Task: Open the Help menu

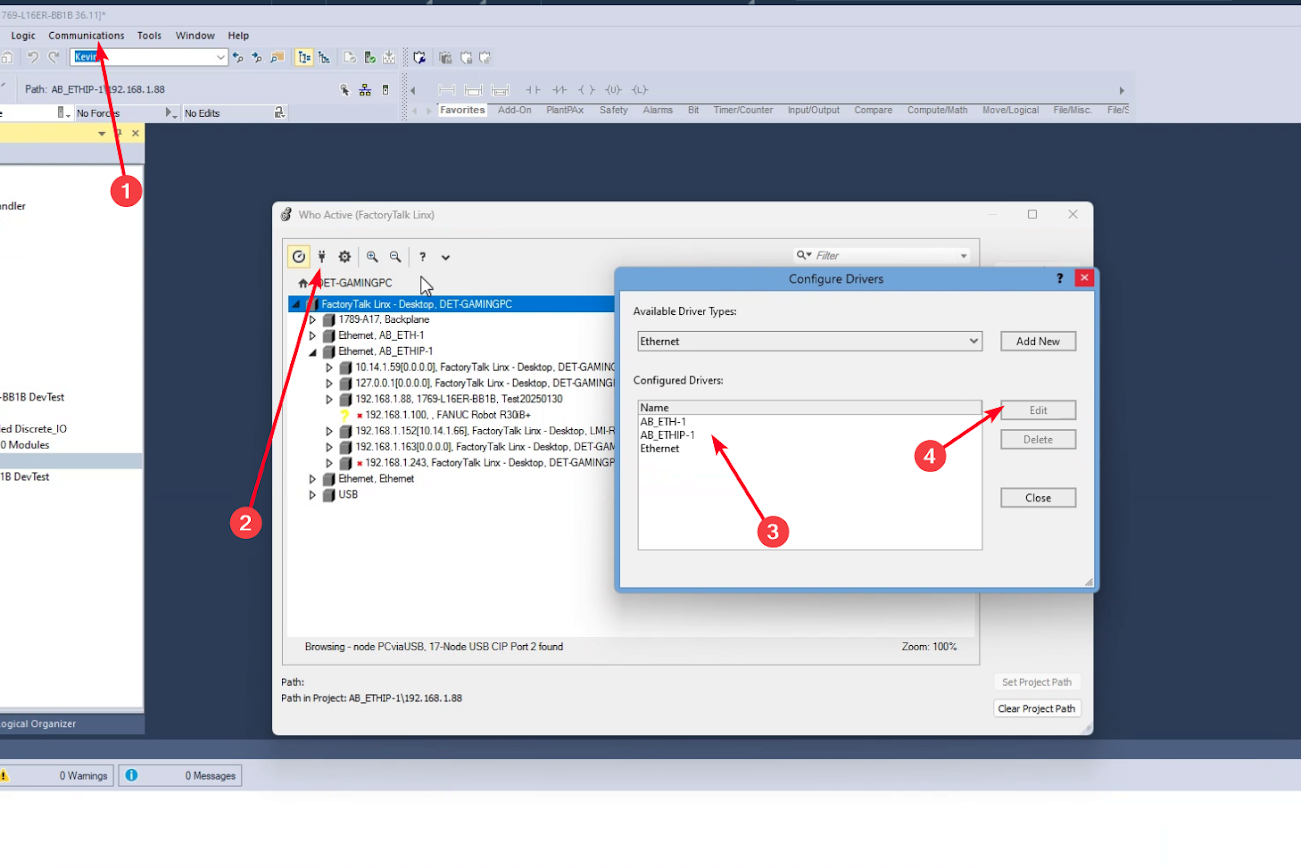Action: click(238, 36)
